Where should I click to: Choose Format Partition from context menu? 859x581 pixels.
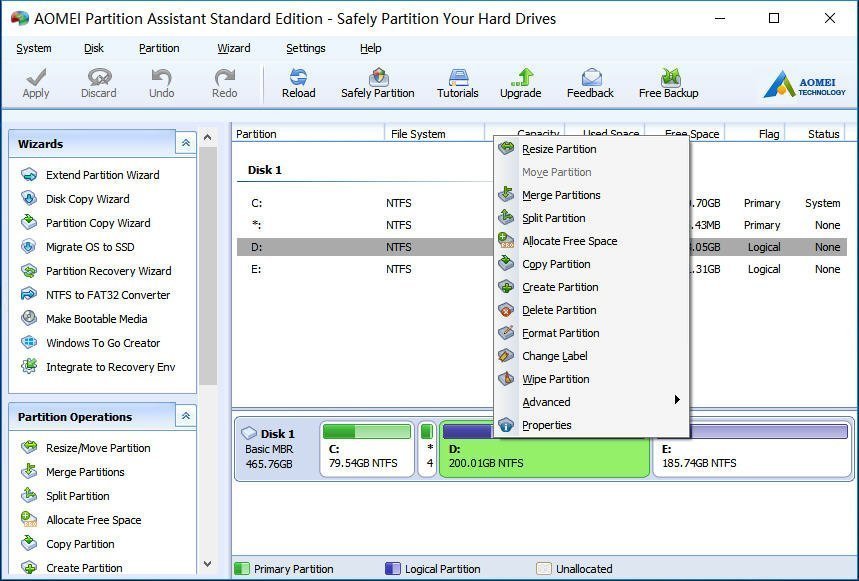[x=591, y=333]
